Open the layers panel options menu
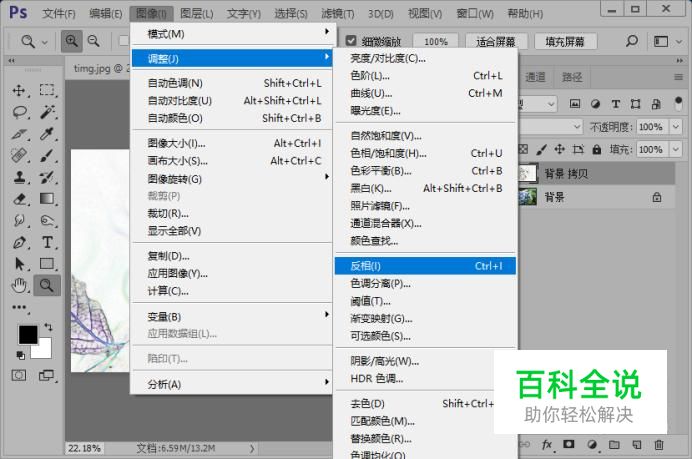The image size is (692, 459). coord(678,77)
